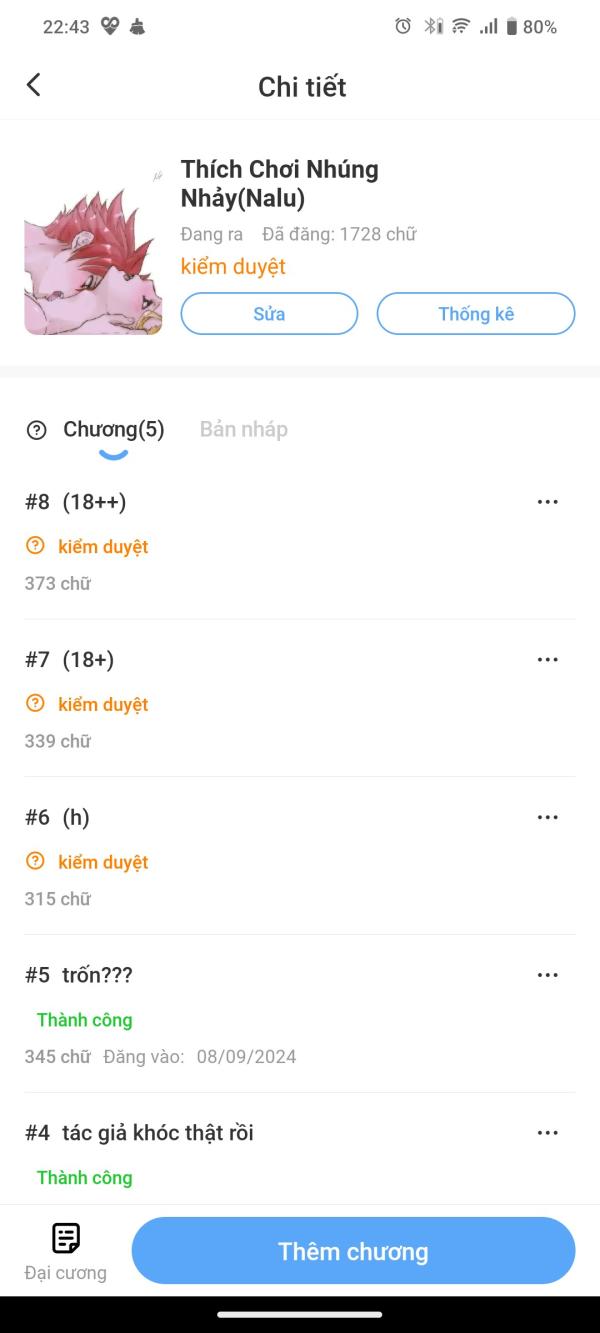This screenshot has width=600, height=1333.
Task: Tap the battery icon in status bar
Action: (512, 27)
